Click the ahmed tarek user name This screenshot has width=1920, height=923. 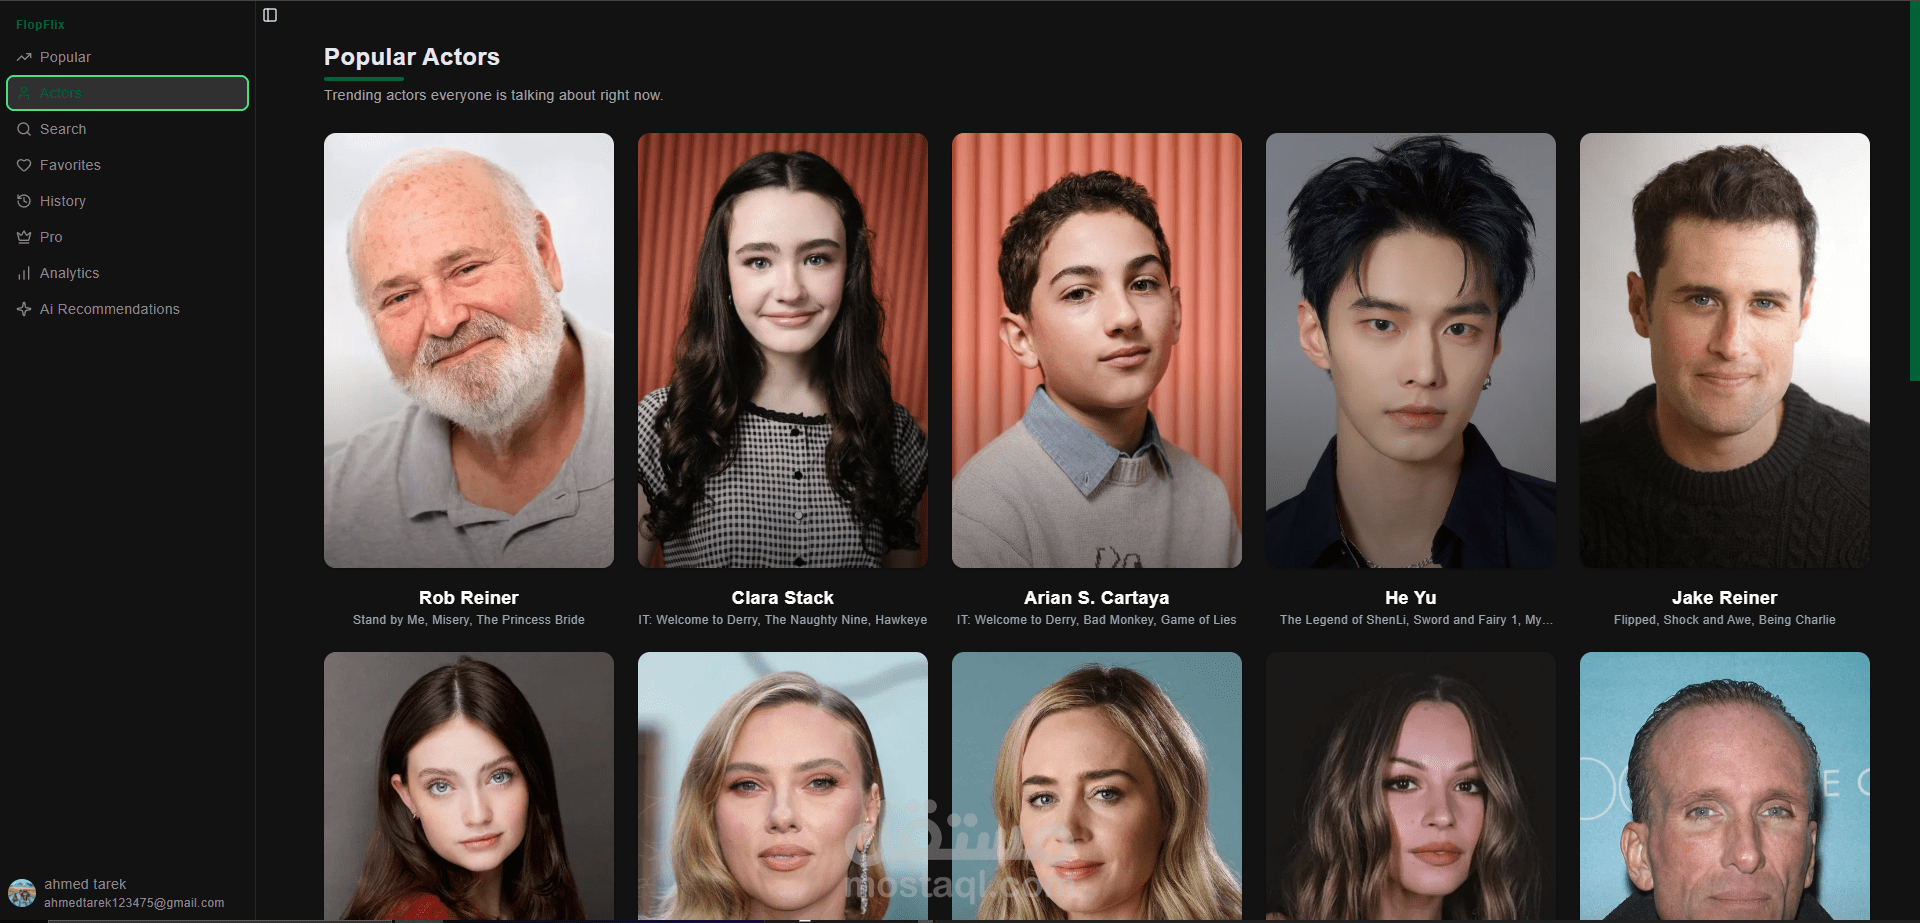(x=85, y=884)
